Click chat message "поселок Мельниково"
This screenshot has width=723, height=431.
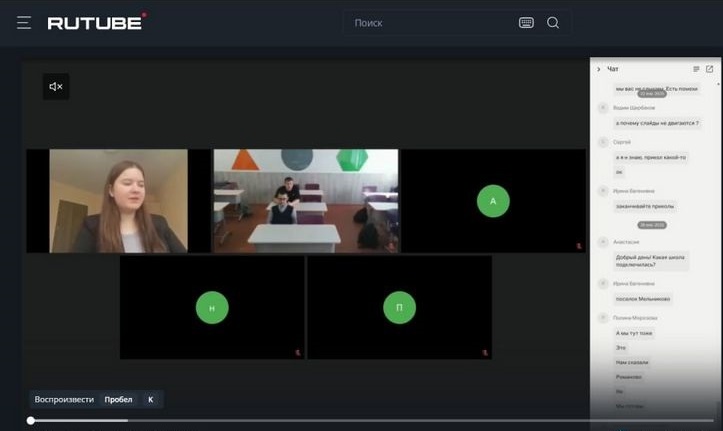[x=643, y=299]
